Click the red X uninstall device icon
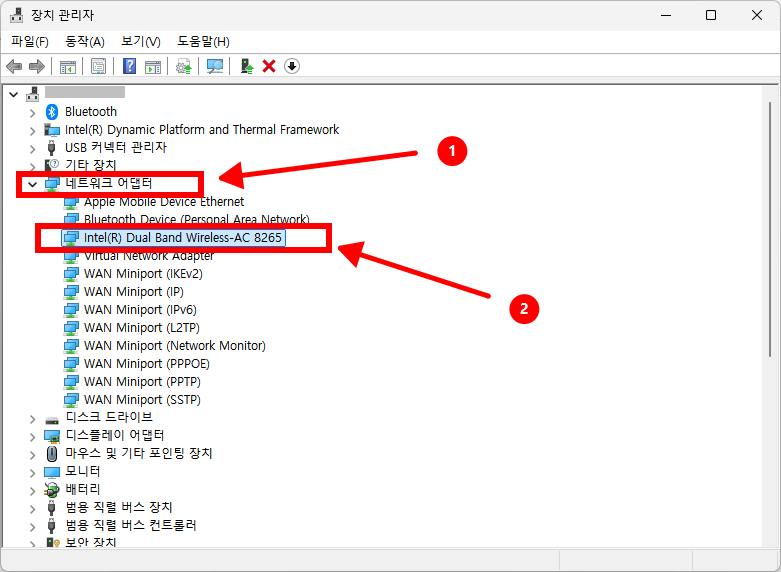Screen dimensions: 781x572 coord(268,66)
